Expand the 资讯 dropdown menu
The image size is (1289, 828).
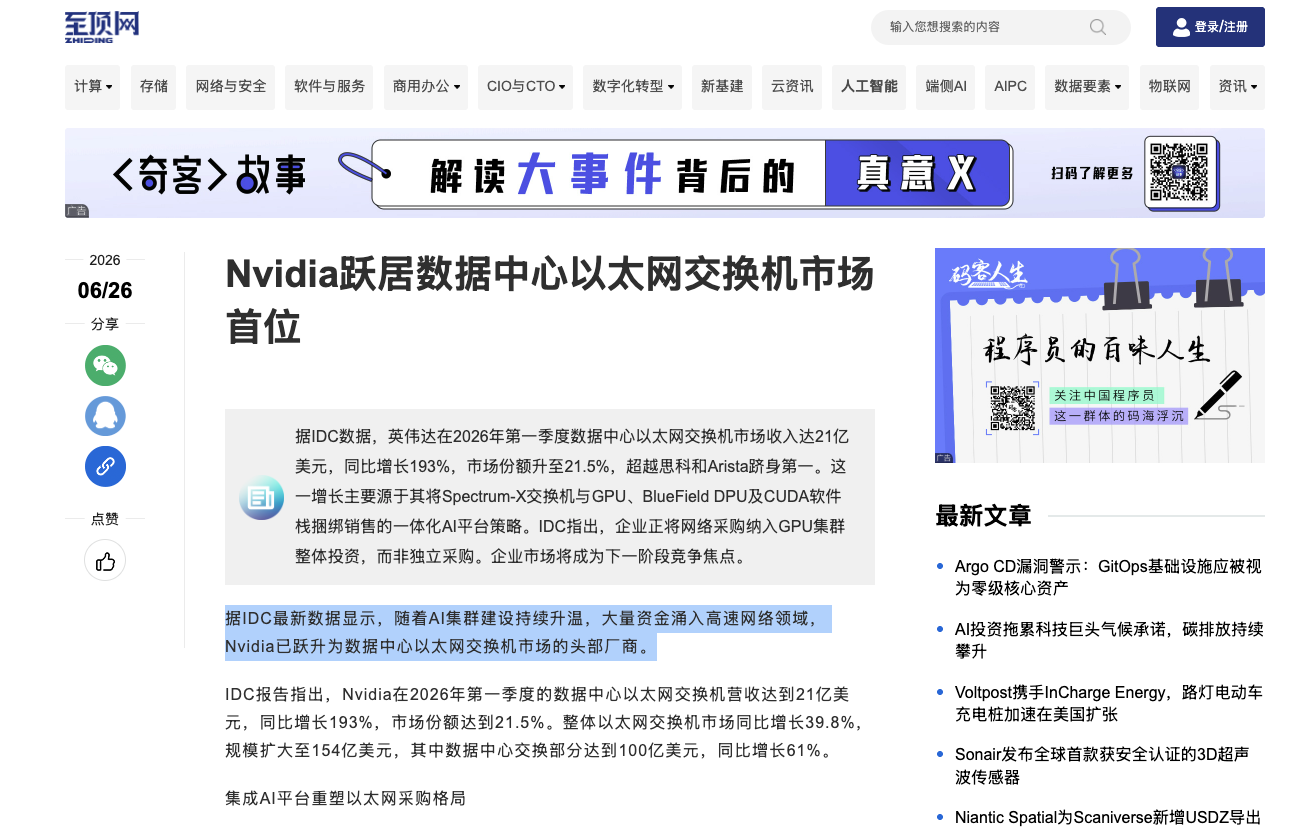click(x=1237, y=87)
